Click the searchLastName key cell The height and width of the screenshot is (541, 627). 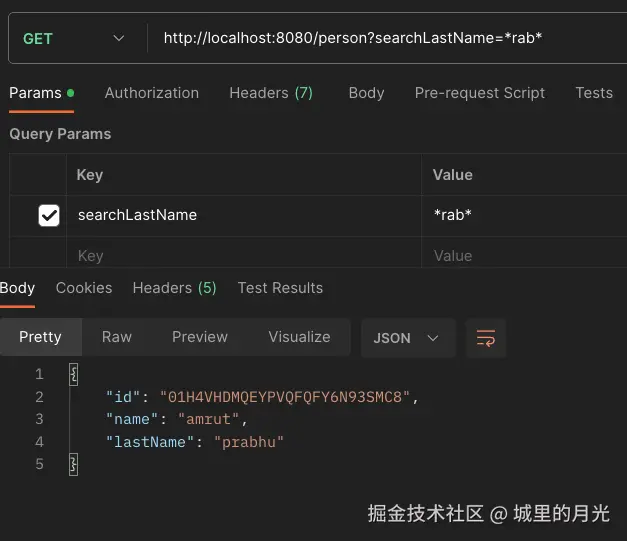[244, 216]
